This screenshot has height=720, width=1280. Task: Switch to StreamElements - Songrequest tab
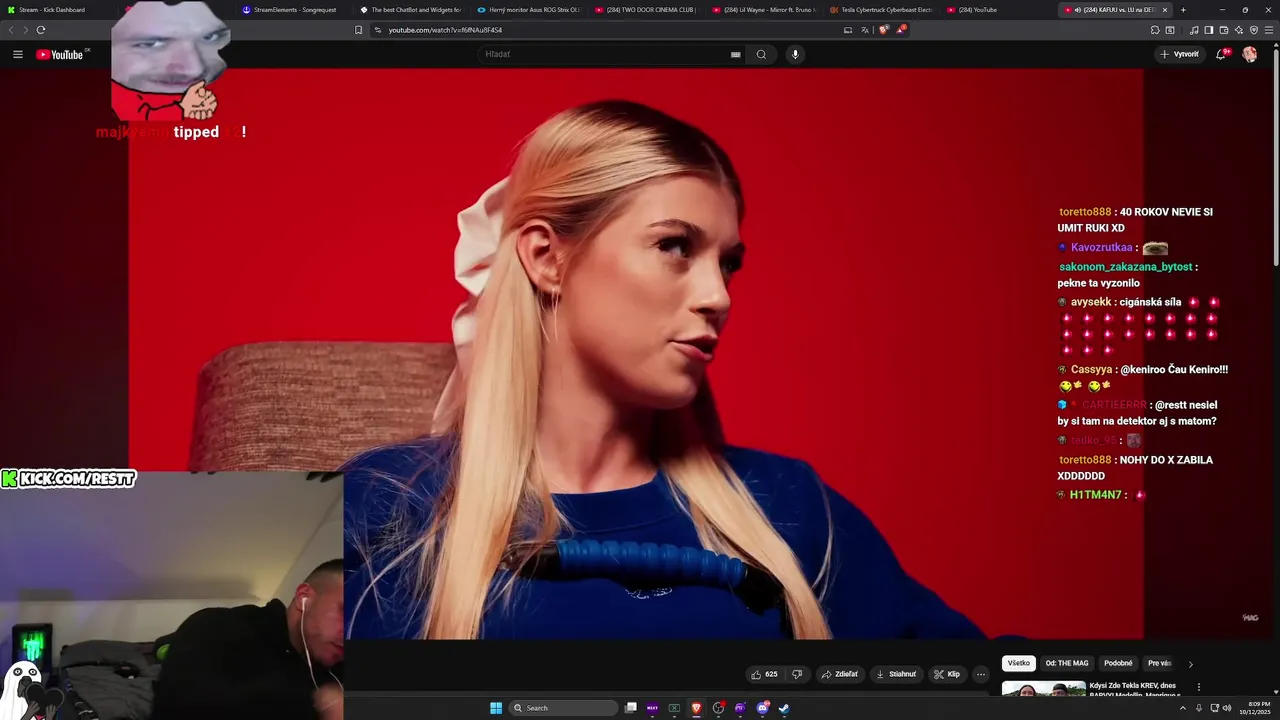tap(295, 10)
